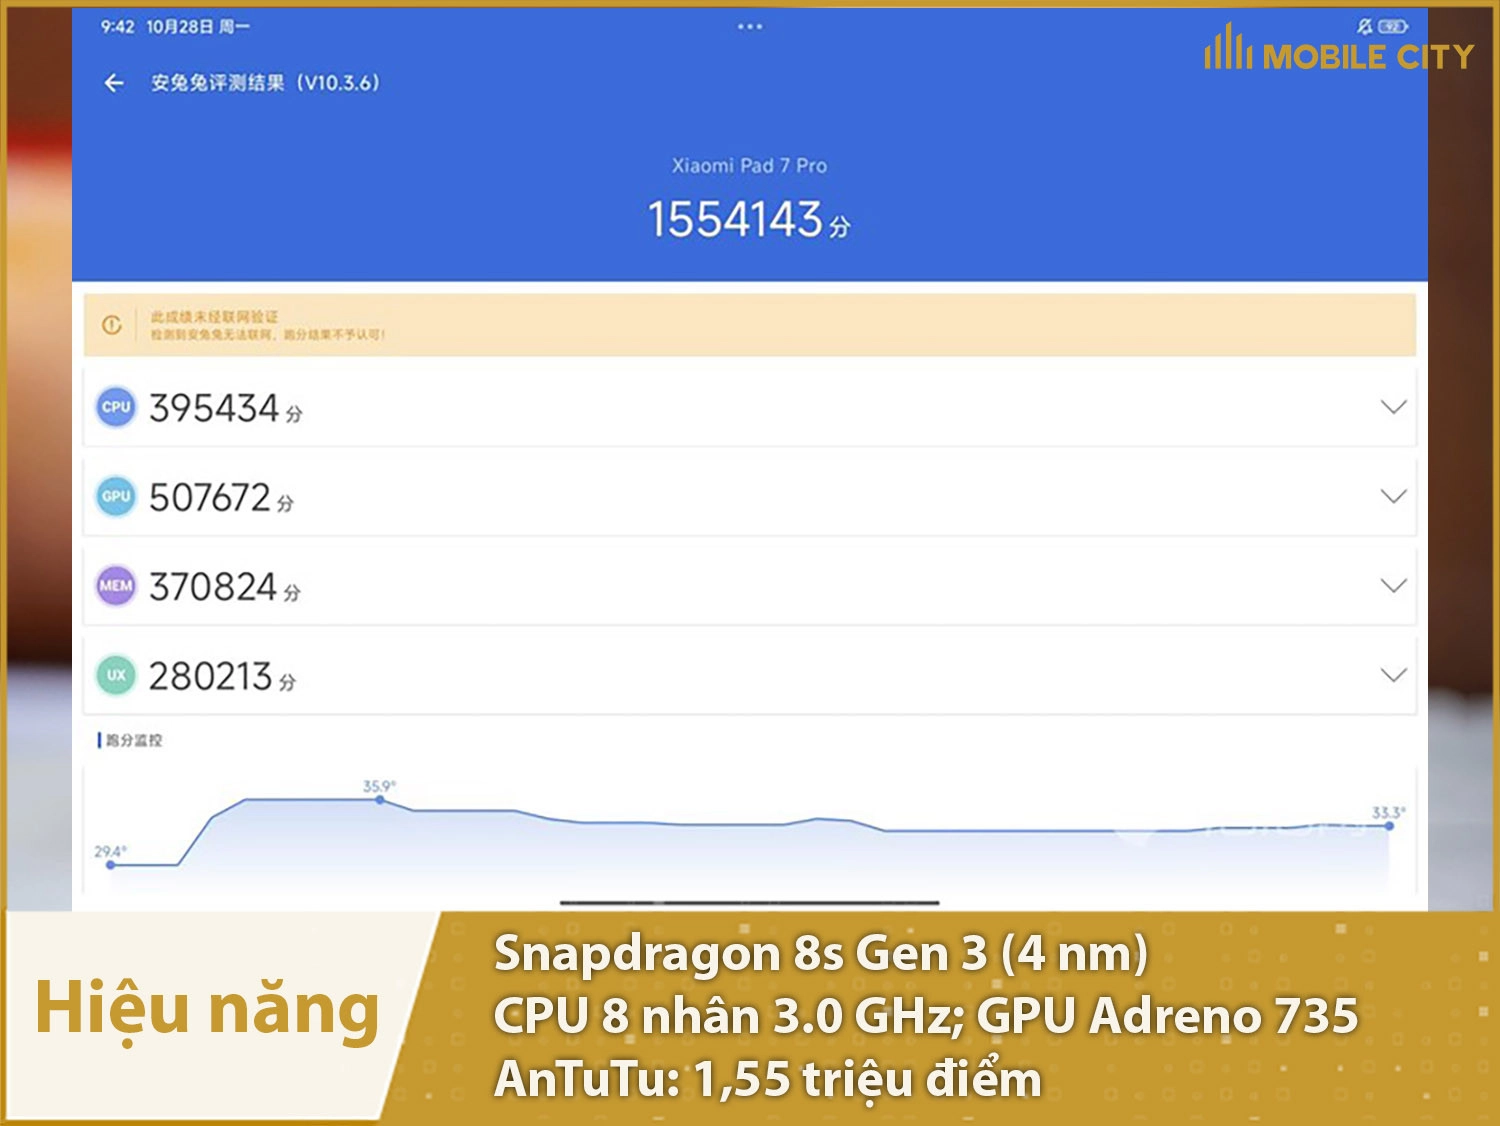
Task: Click the Hiệu năng caption heading
Action: point(207,1010)
